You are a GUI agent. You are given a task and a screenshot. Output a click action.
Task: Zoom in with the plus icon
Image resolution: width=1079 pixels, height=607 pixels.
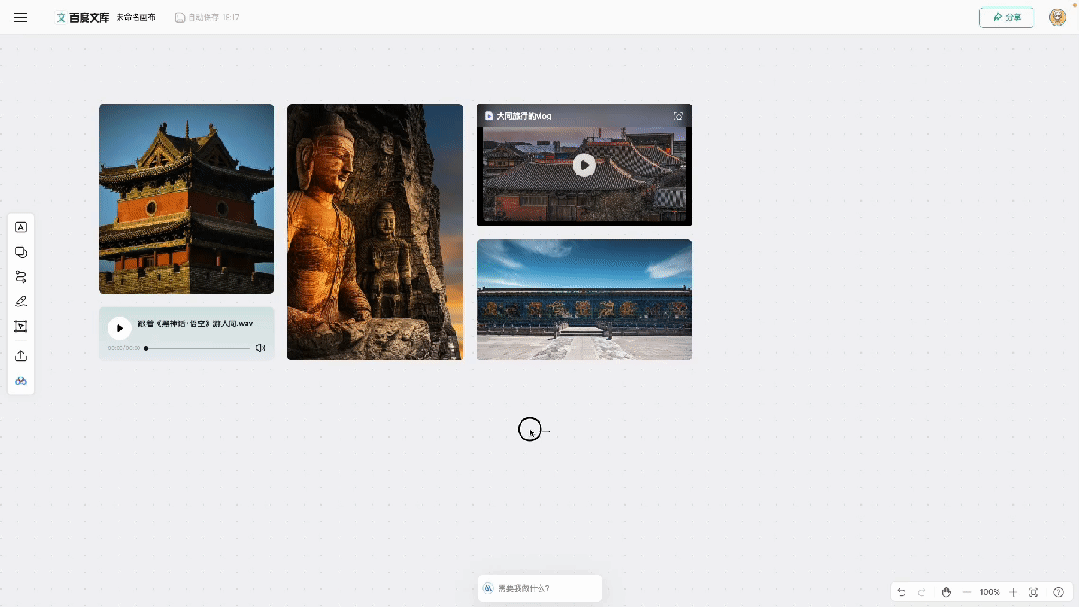point(1013,592)
